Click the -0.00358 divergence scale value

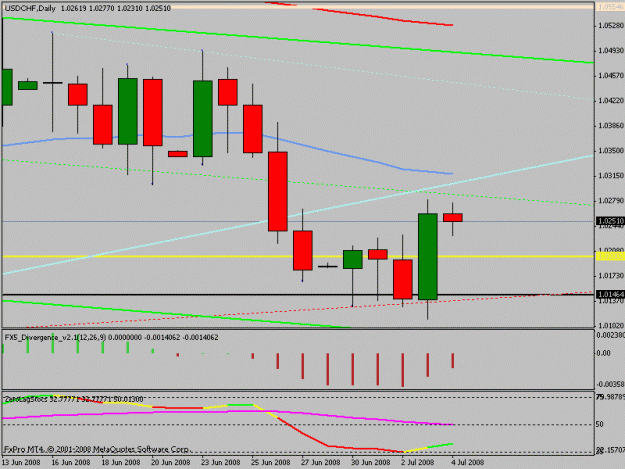click(610, 384)
